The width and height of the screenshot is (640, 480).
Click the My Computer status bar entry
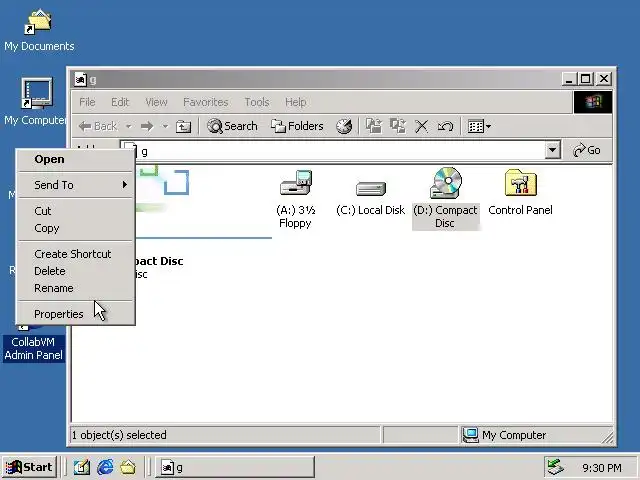[x=504, y=435]
